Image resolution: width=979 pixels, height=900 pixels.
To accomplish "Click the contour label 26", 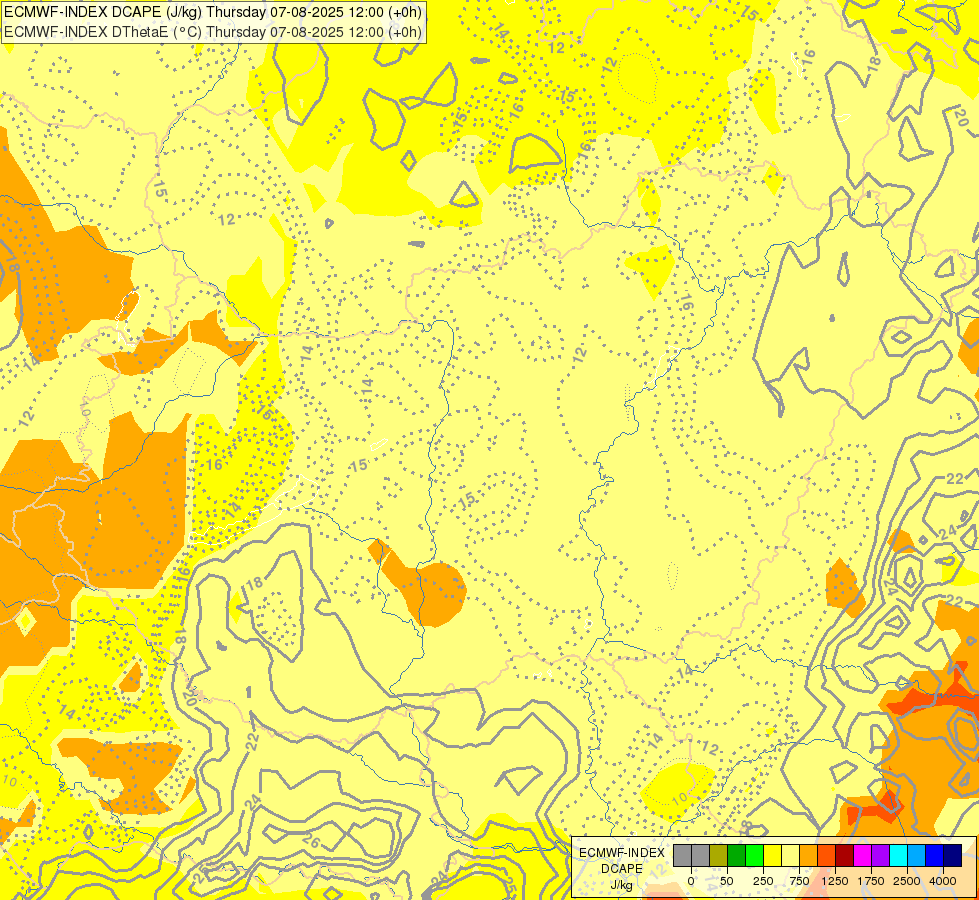I will [x=310, y=840].
